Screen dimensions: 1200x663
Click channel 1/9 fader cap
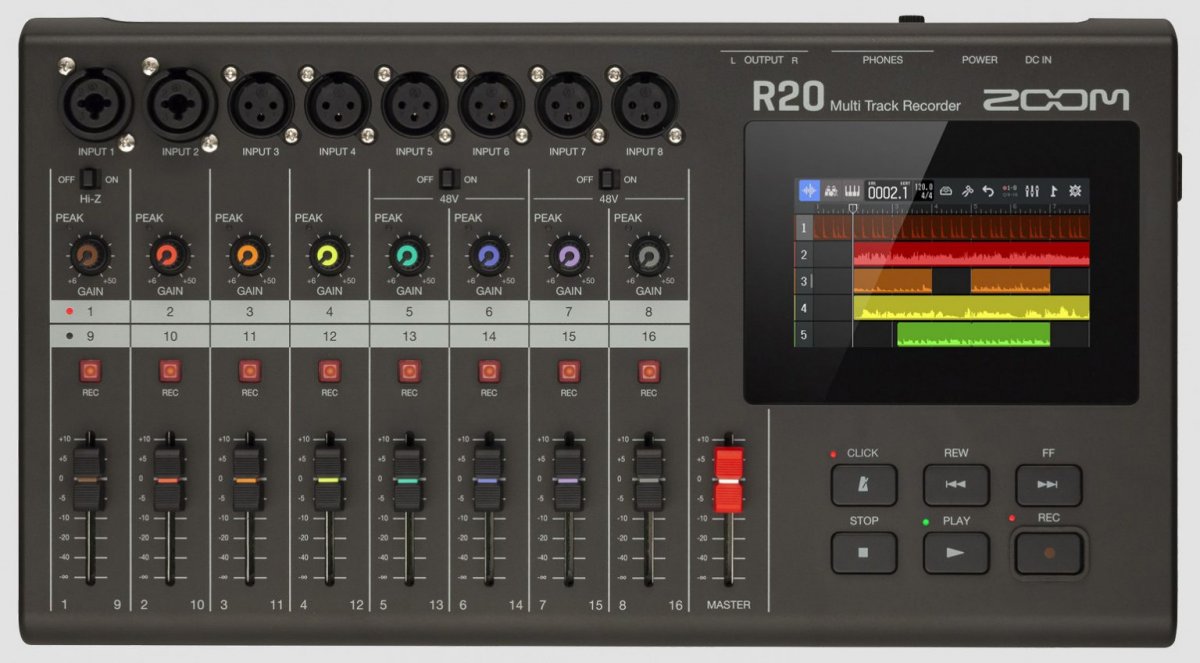90,480
